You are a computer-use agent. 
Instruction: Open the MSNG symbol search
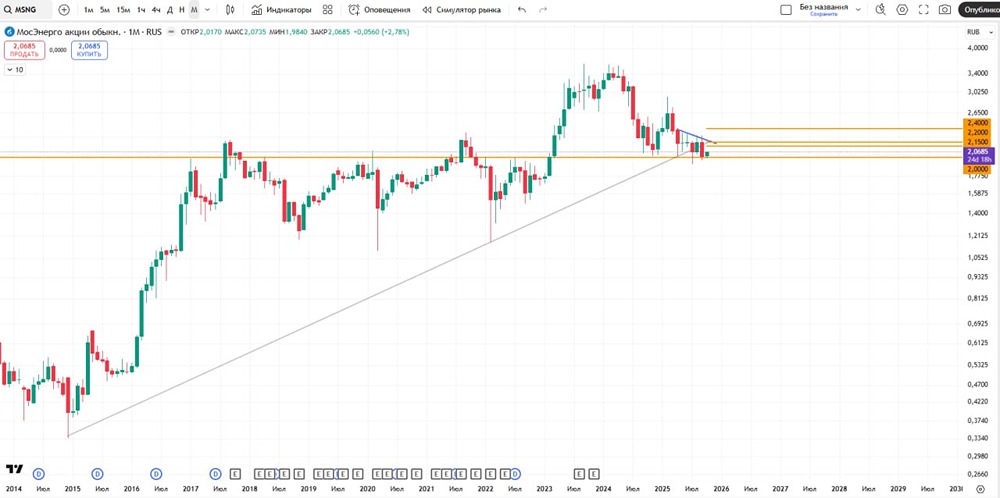(x=26, y=10)
